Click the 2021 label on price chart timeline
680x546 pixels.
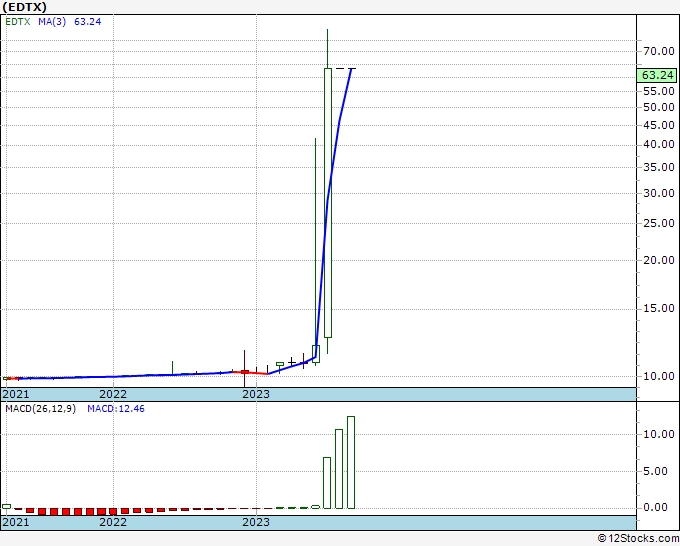[x=16, y=394]
